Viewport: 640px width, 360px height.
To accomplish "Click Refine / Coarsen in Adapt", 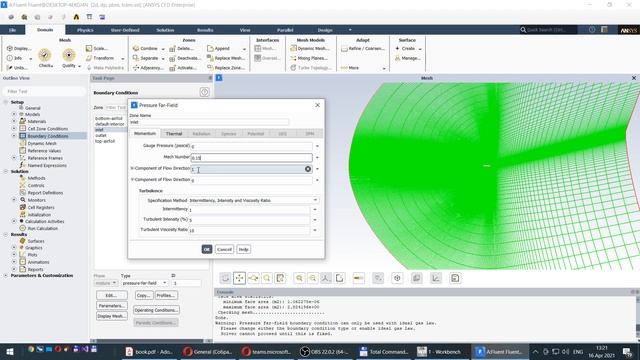I will point(362,48).
